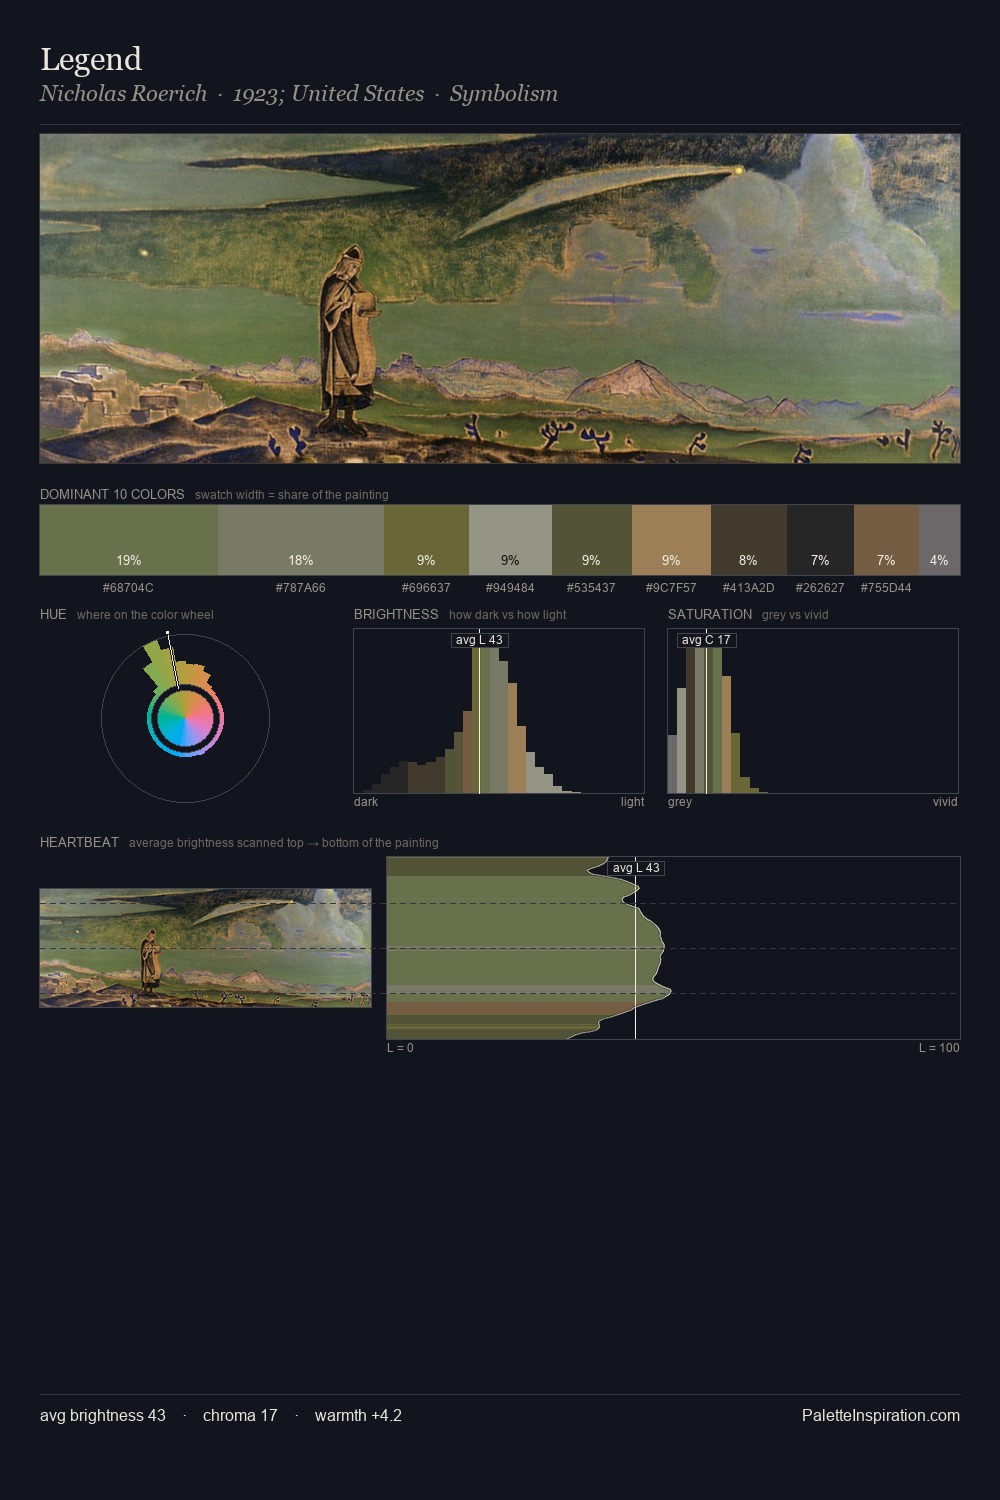Click the "grey vs vivid" caption
Image resolution: width=1000 pixels, height=1500 pixels.
795,615
